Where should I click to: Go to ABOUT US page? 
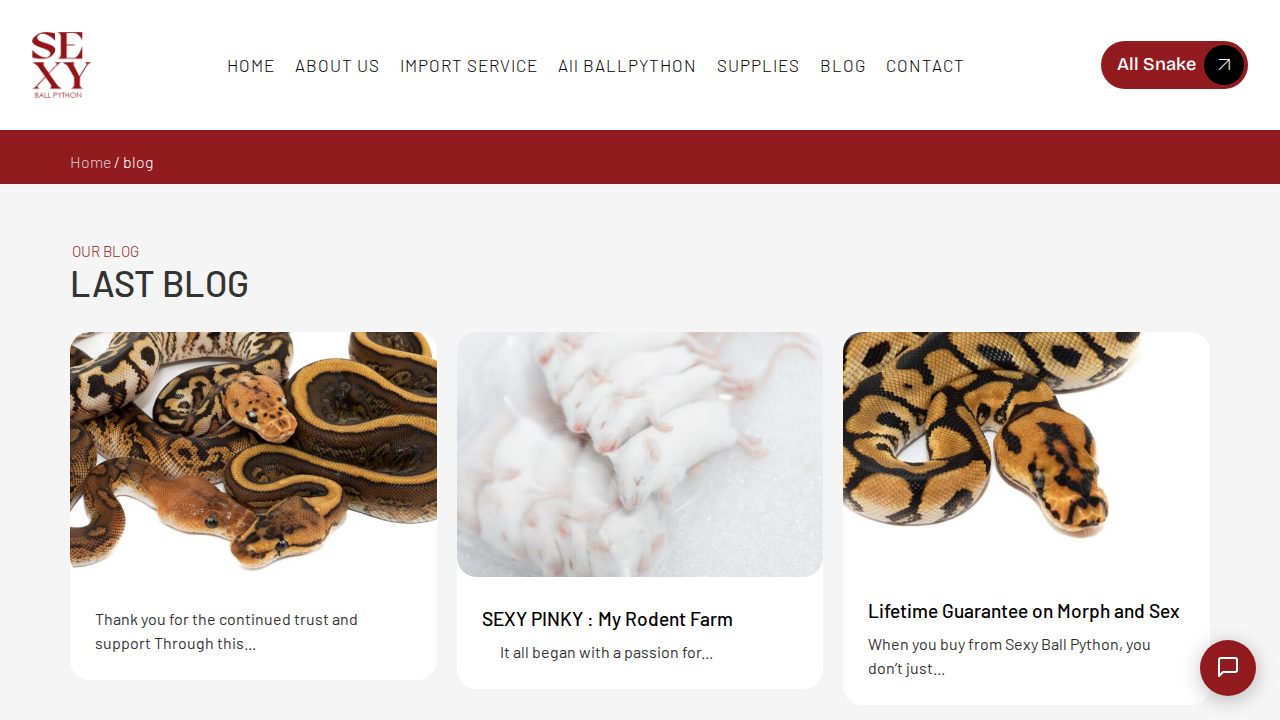[x=337, y=66]
